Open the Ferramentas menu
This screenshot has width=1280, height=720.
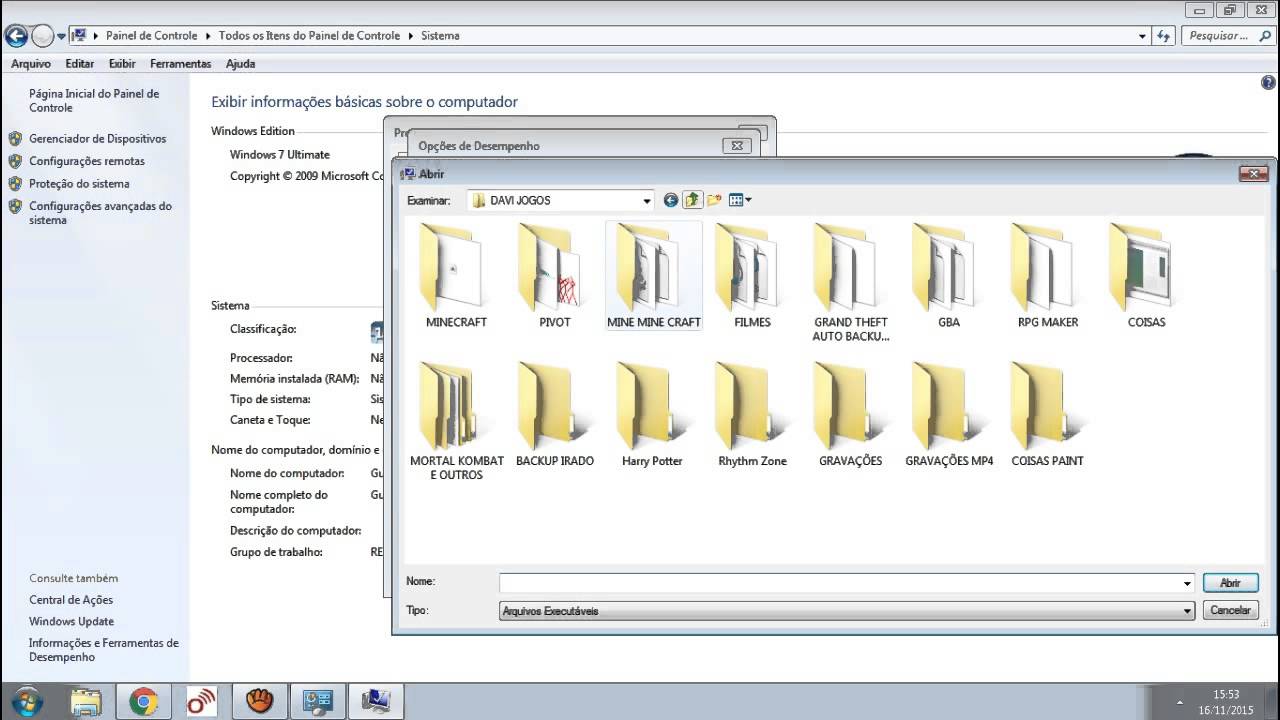pos(181,63)
